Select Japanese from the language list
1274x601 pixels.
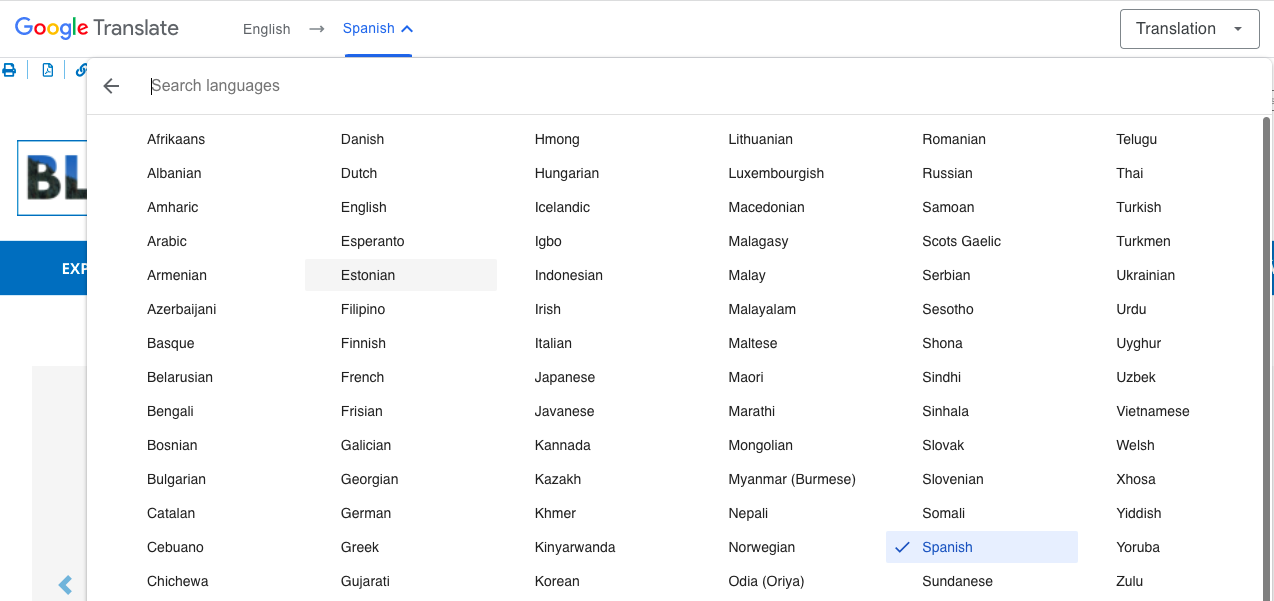564,377
